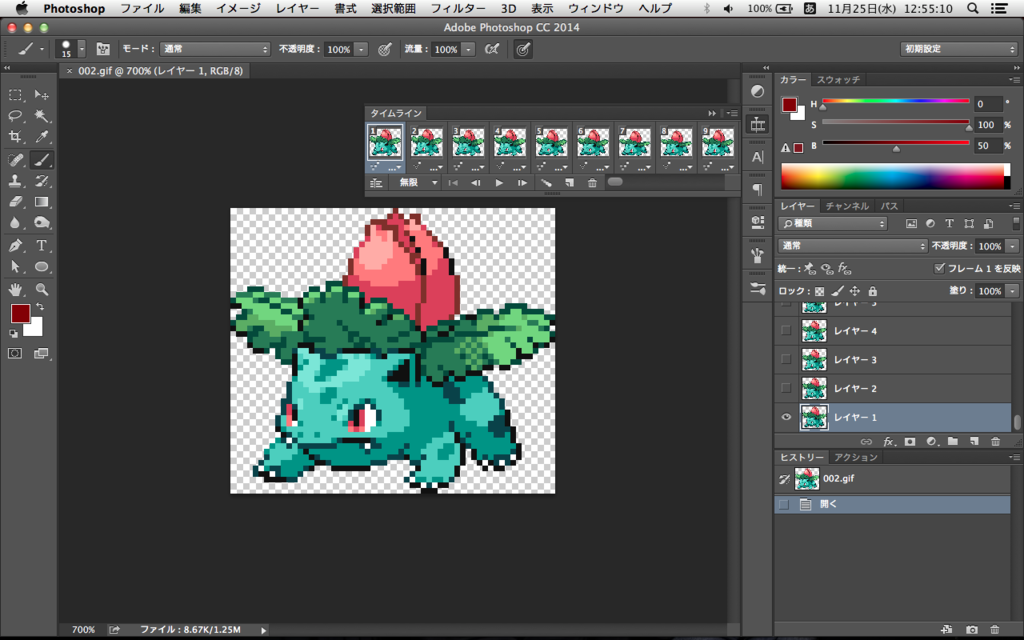
Task: Click the foreground color swatch in toolbox
Action: [x=20, y=313]
